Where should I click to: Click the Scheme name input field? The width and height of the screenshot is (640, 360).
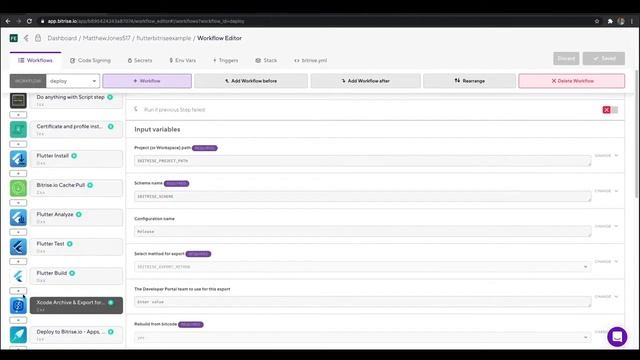[362, 196]
